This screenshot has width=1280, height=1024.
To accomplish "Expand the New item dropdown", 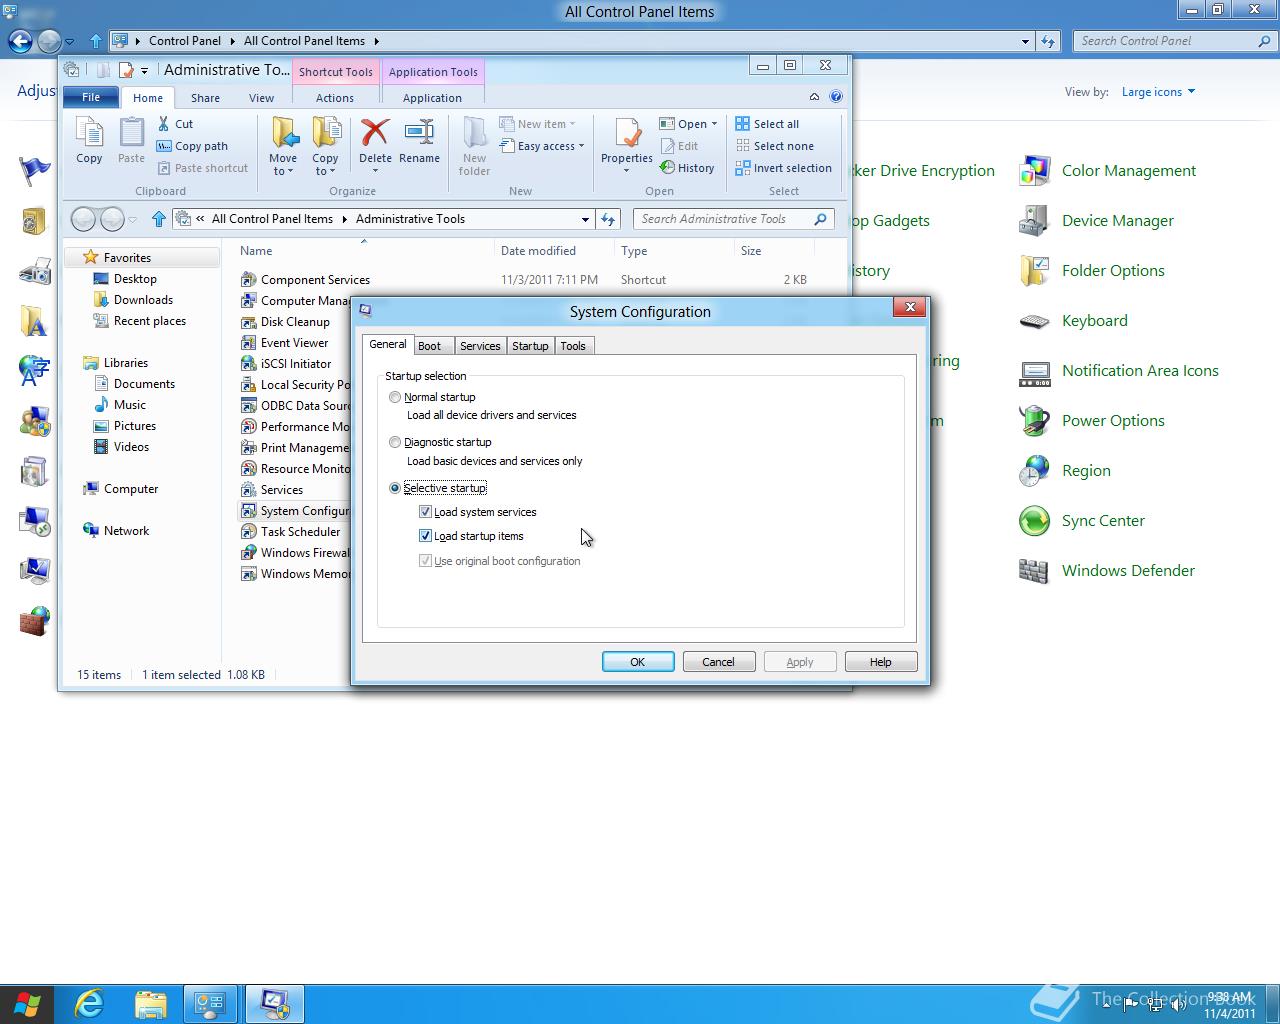I will [x=572, y=124].
